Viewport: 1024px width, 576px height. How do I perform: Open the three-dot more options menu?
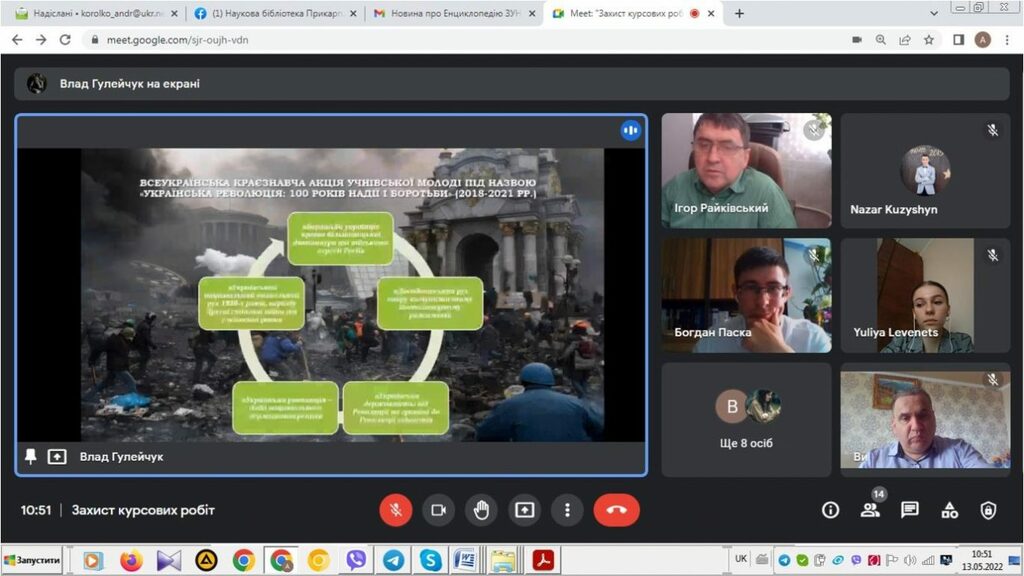[x=567, y=510]
